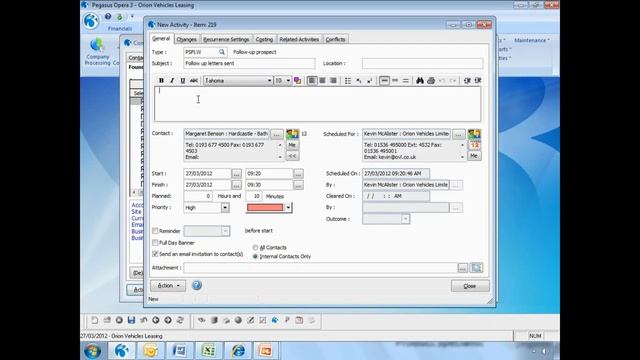Image resolution: width=640 pixels, height=360 pixels.
Task: Switch to the Changes tab
Action: click(x=187, y=39)
